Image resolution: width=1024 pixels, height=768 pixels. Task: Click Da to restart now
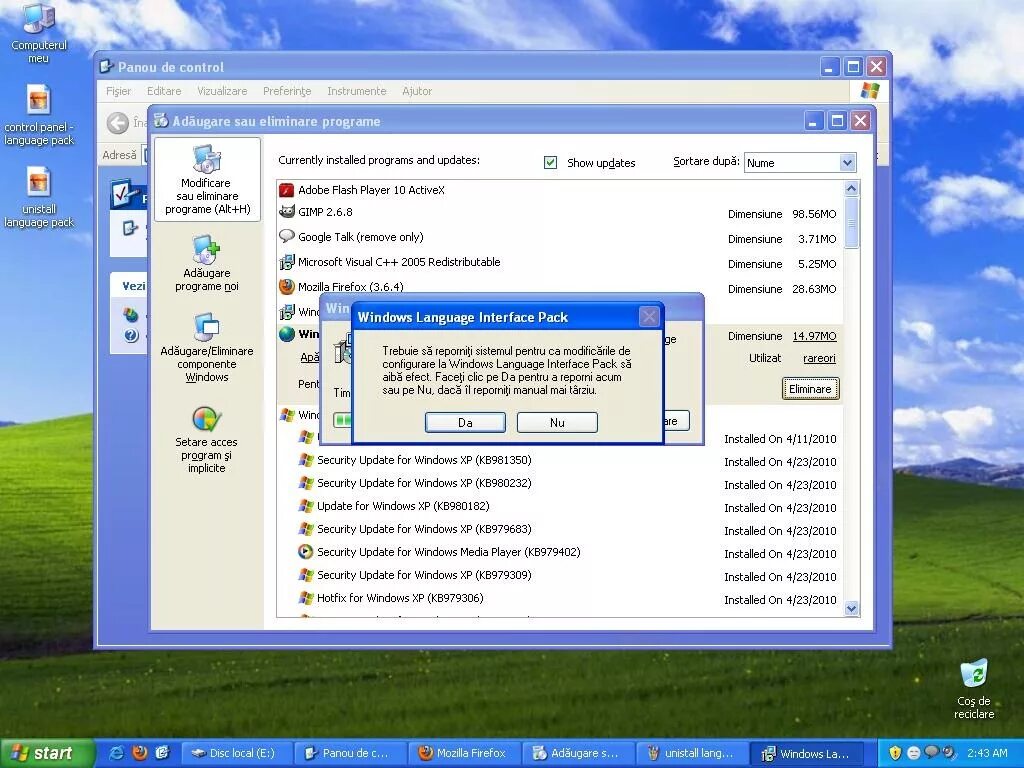point(465,423)
